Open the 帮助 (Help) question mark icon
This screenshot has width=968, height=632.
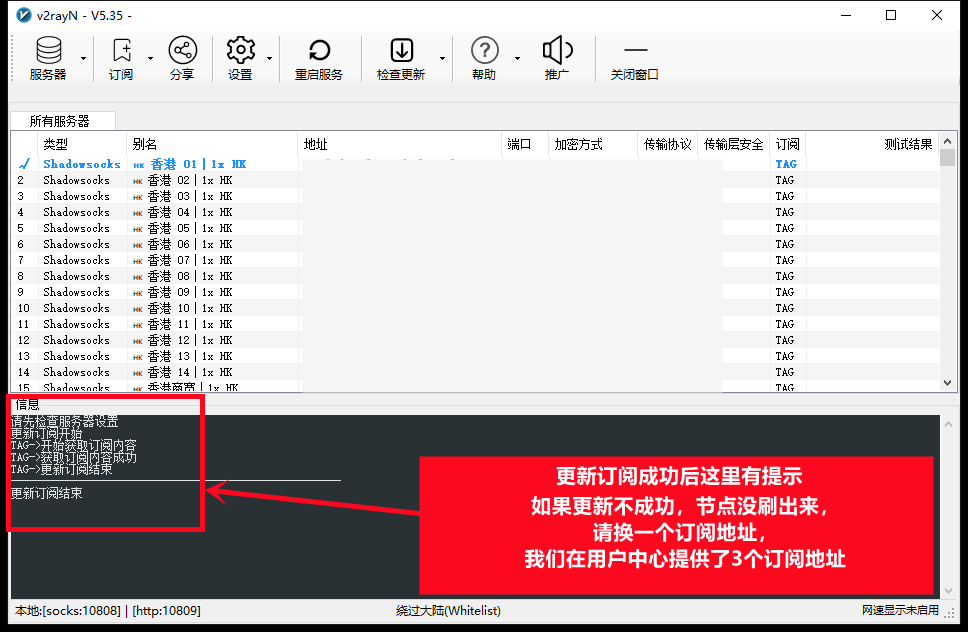pos(484,51)
